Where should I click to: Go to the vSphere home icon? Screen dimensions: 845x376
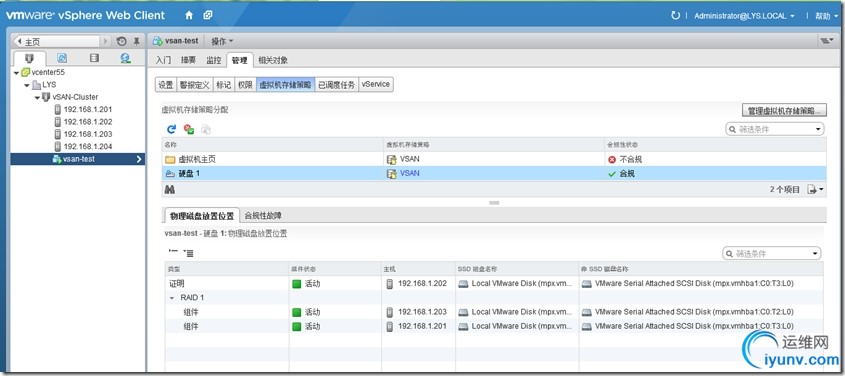click(x=189, y=16)
